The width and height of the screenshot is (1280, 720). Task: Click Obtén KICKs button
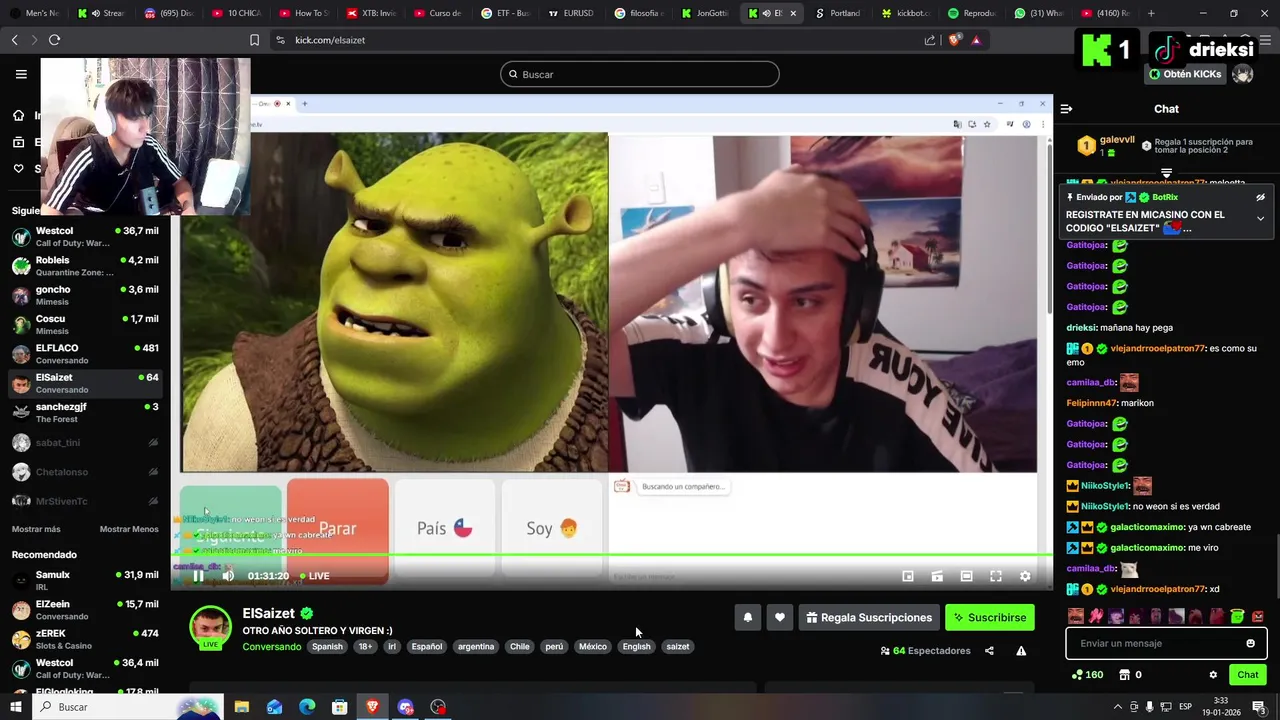[x=1185, y=74]
